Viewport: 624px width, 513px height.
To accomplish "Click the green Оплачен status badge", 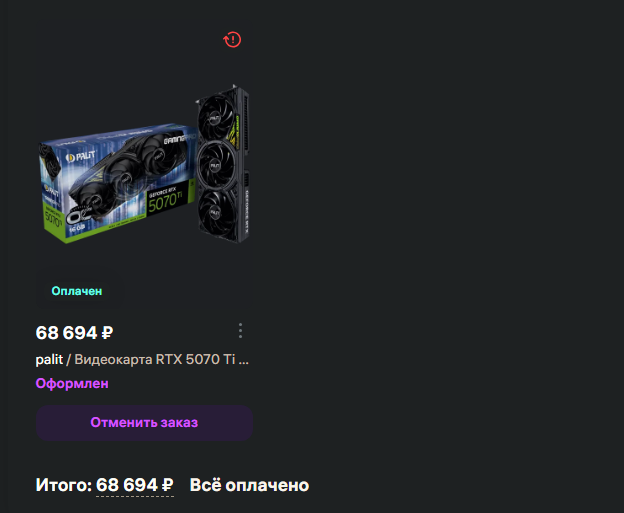I will point(77,291).
